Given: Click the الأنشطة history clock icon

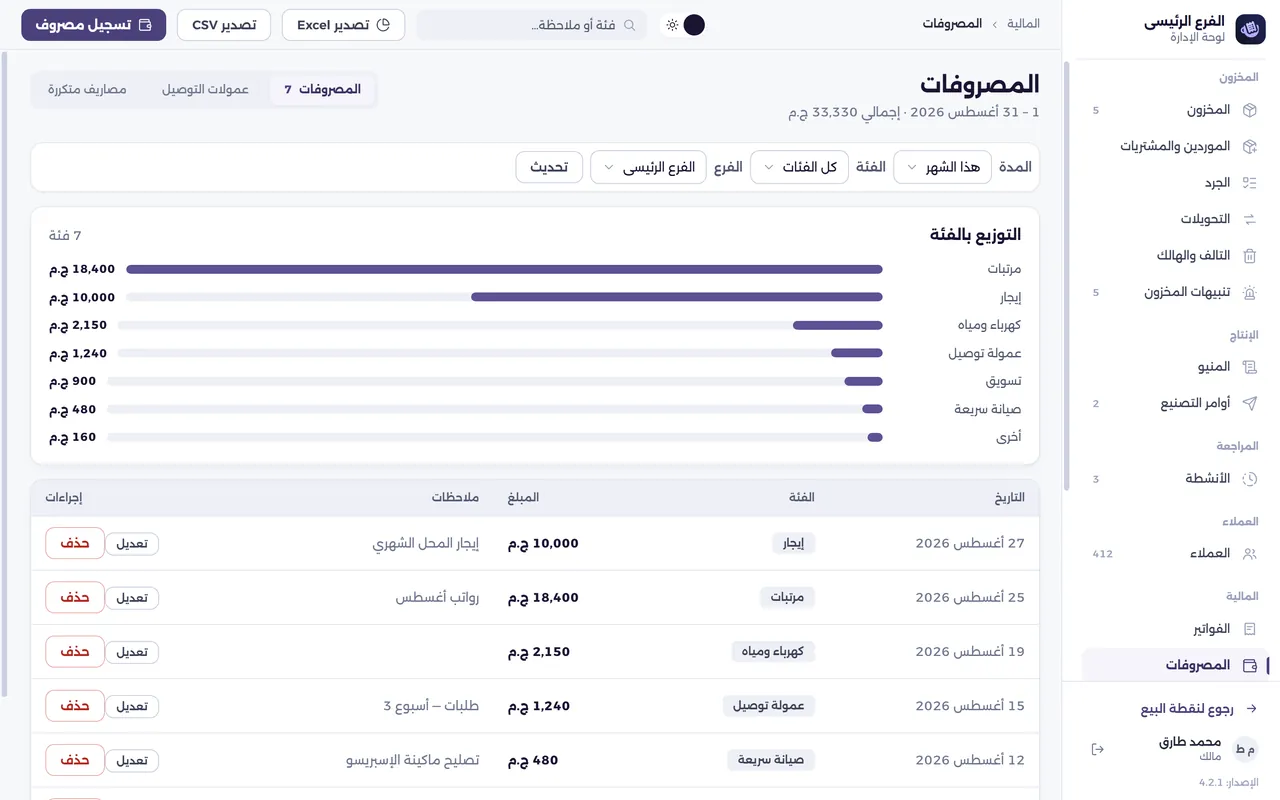Looking at the screenshot, I should (1249, 479).
